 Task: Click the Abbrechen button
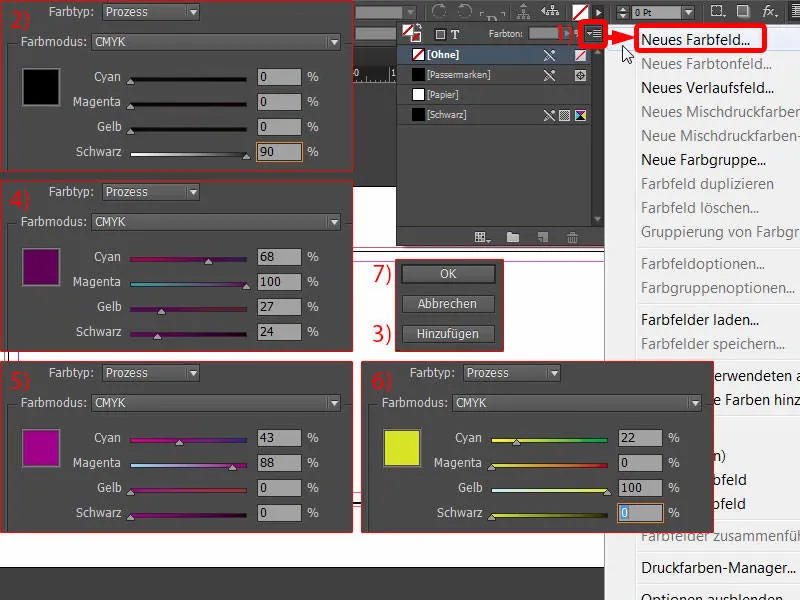pyautogui.click(x=448, y=304)
